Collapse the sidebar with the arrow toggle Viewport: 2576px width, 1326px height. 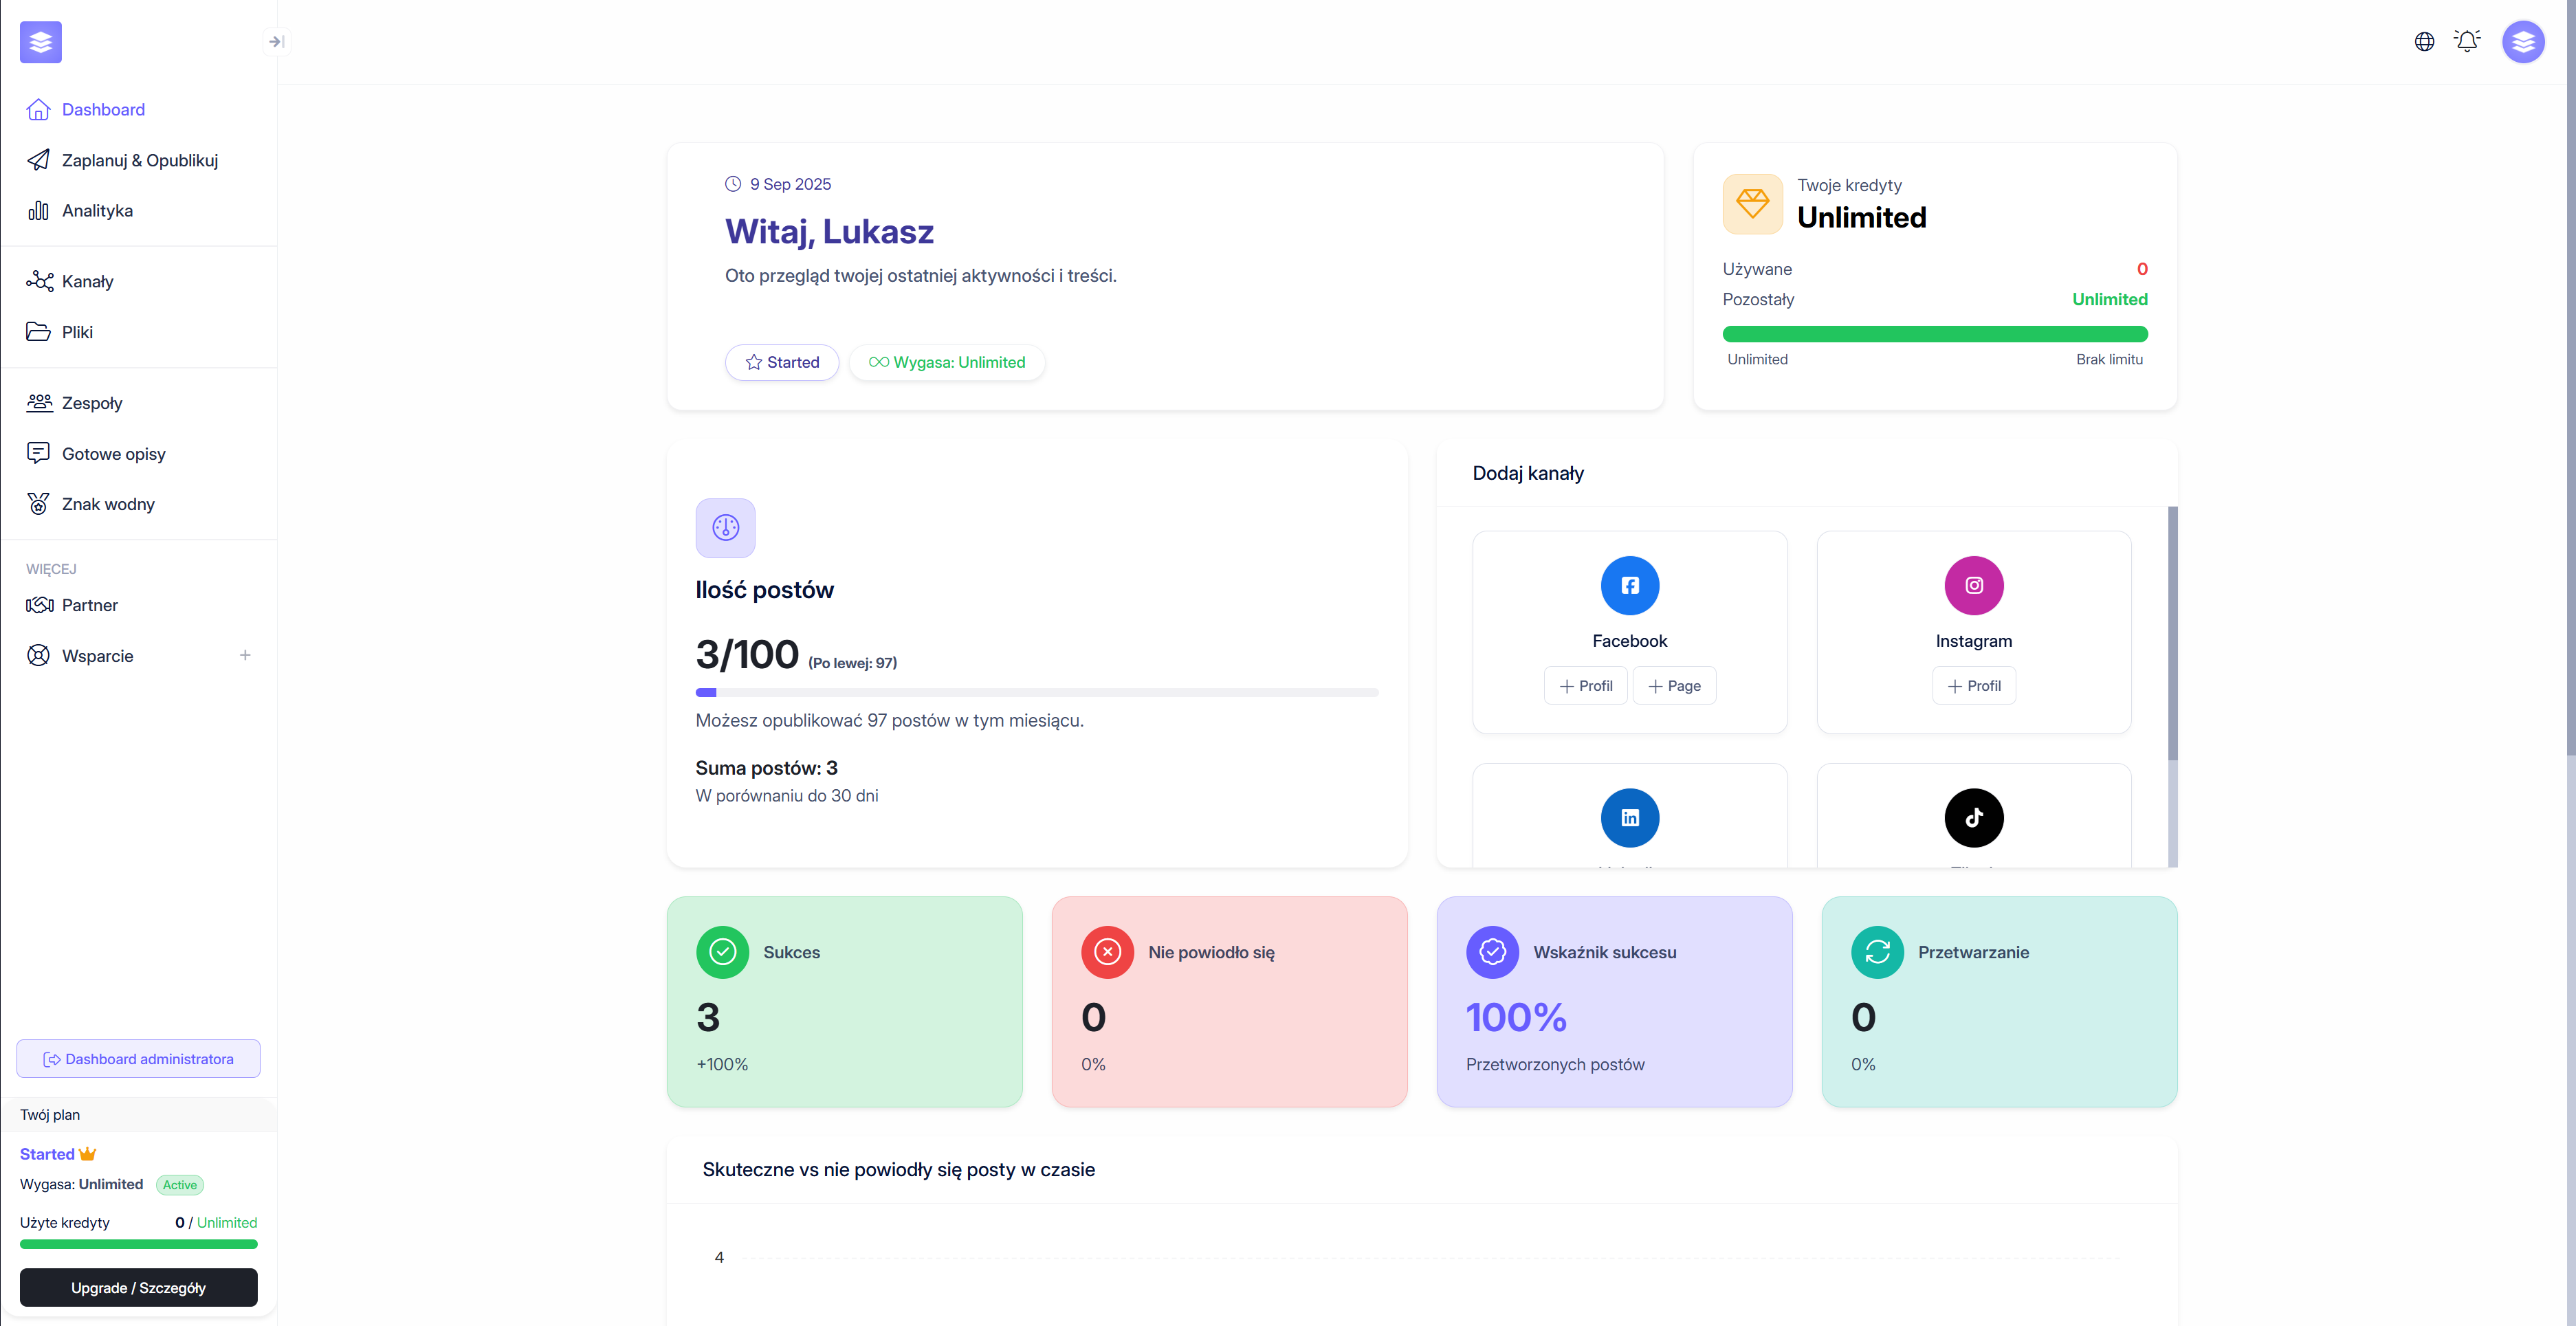[276, 41]
